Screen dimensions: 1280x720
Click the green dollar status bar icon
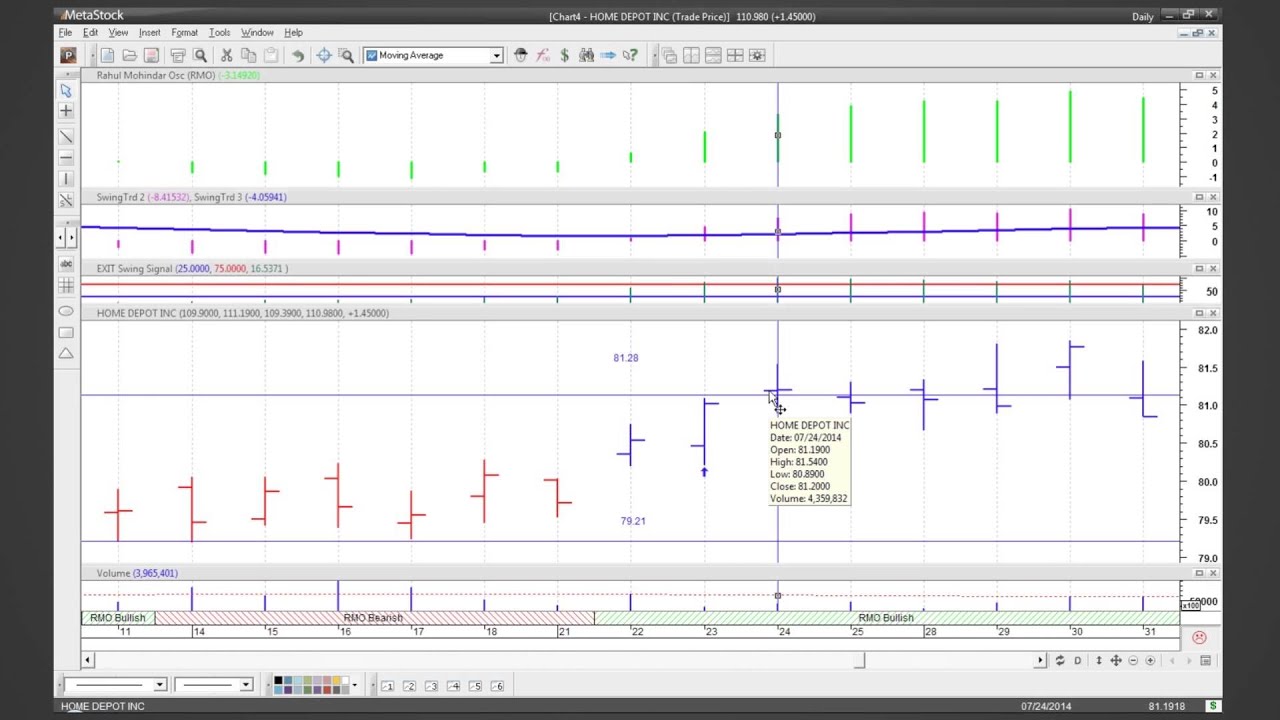[x=1213, y=706]
